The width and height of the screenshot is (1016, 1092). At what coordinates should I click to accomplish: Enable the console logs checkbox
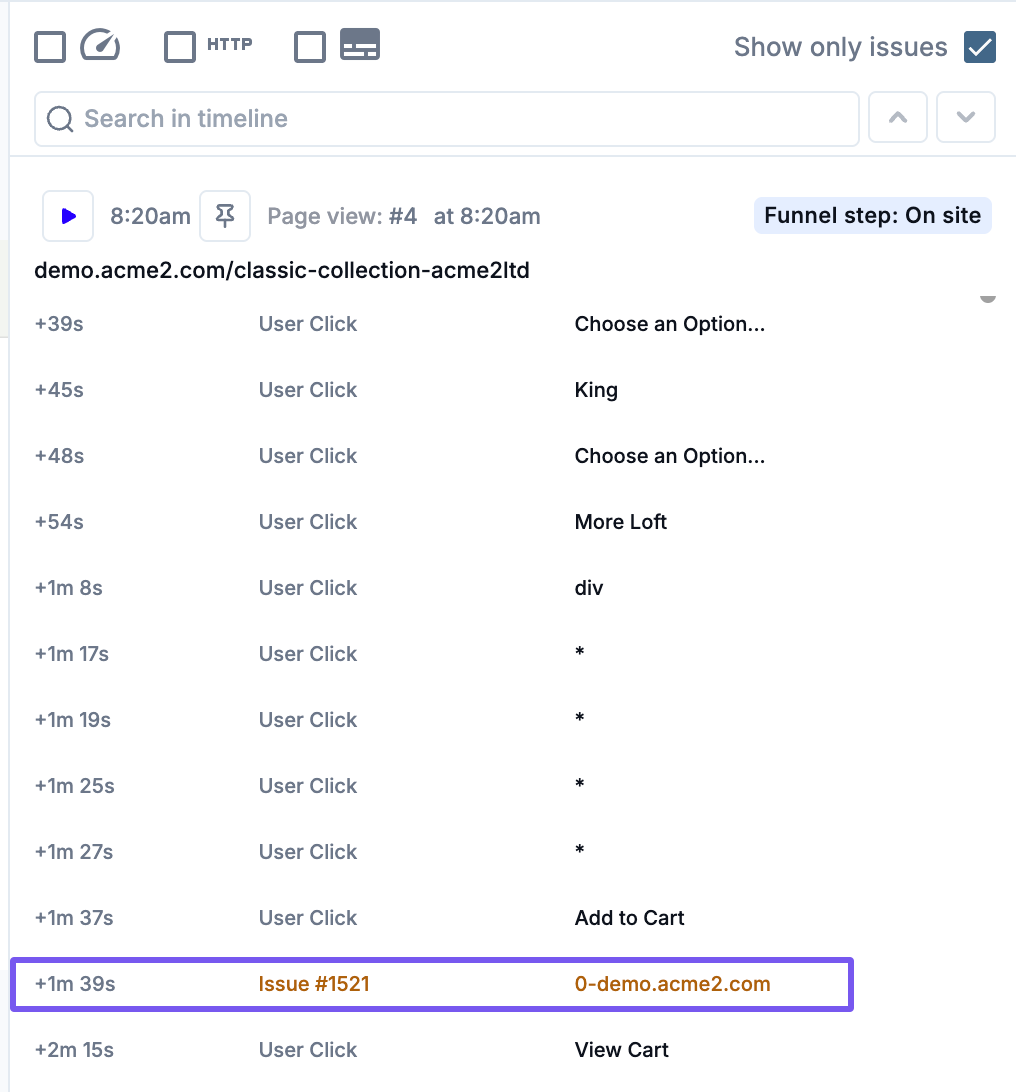[310, 47]
